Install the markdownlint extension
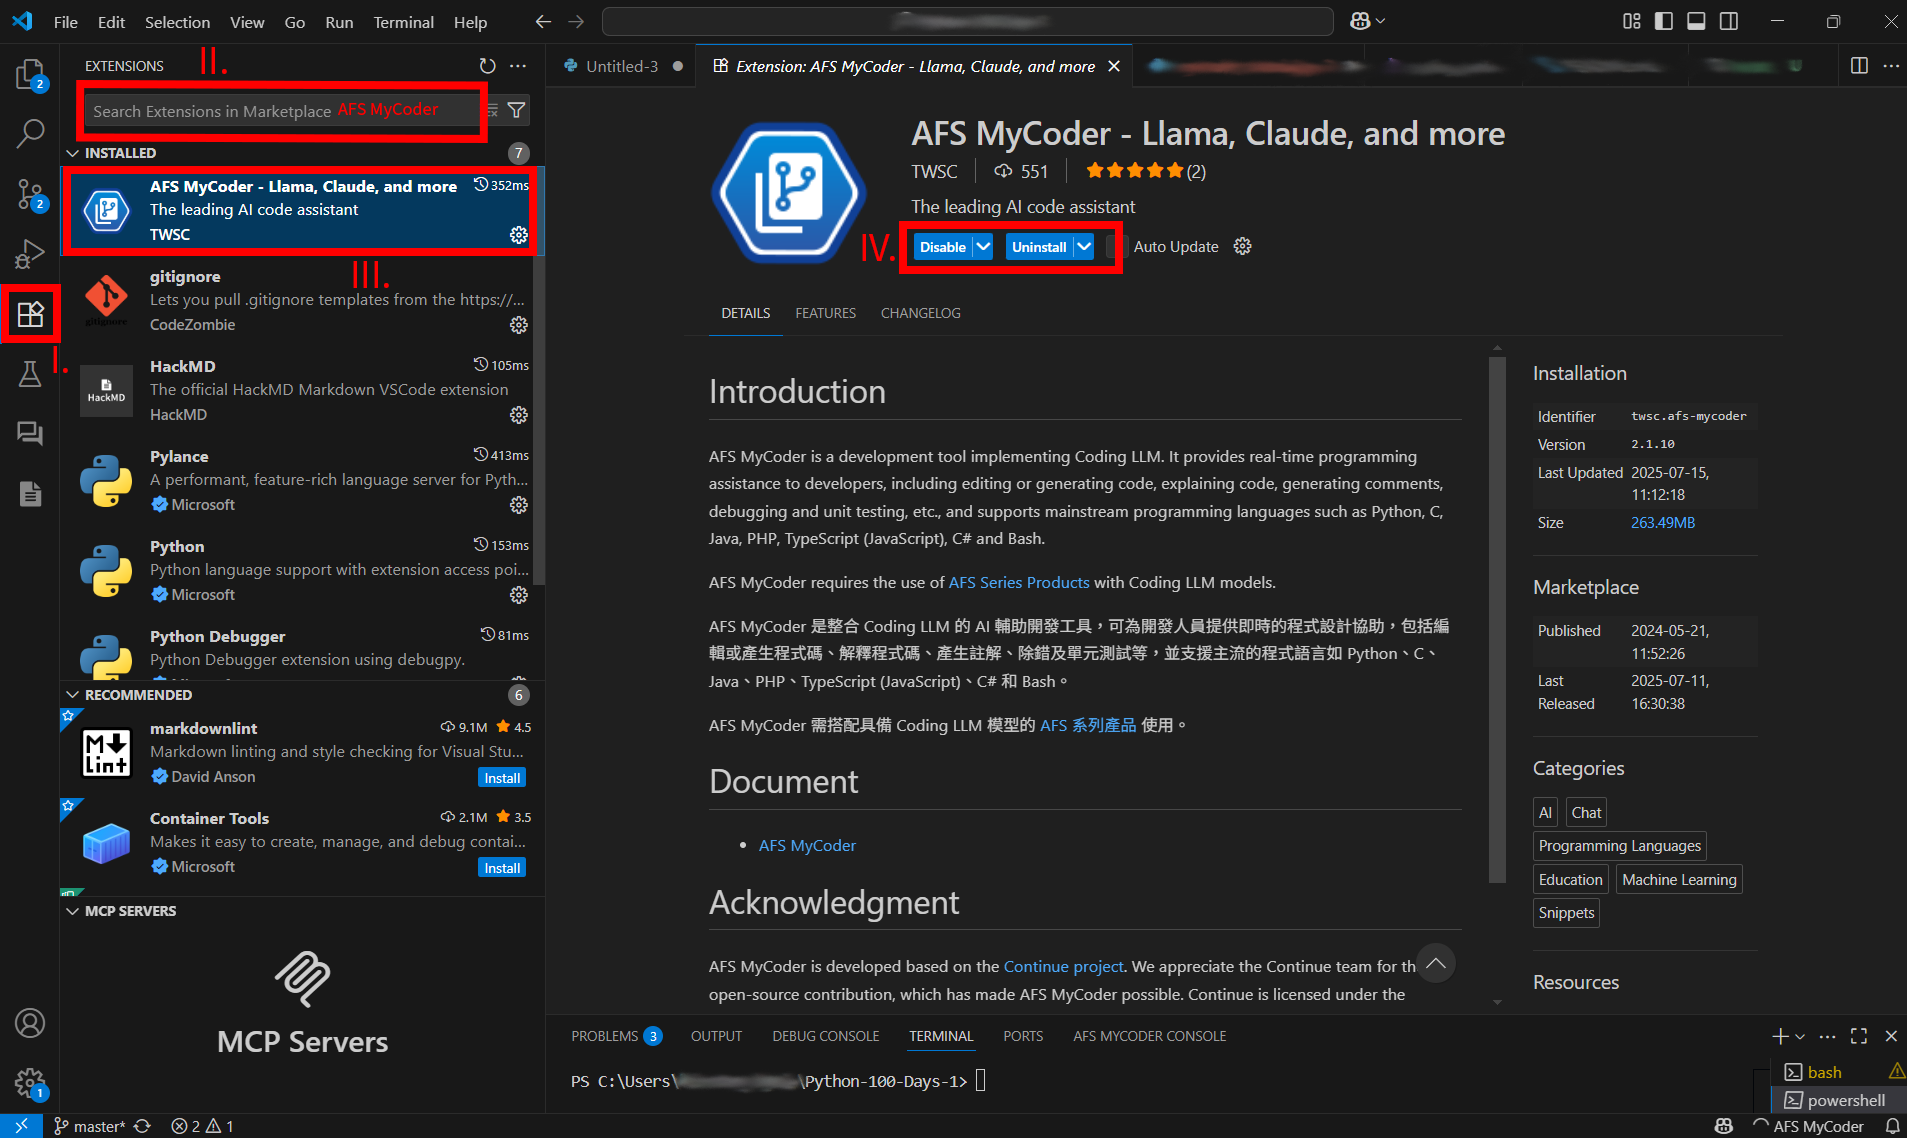This screenshot has width=1907, height=1138. [502, 778]
